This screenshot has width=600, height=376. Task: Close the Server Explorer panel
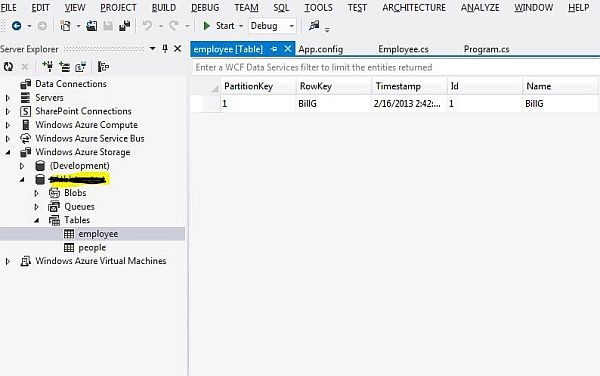[178, 49]
